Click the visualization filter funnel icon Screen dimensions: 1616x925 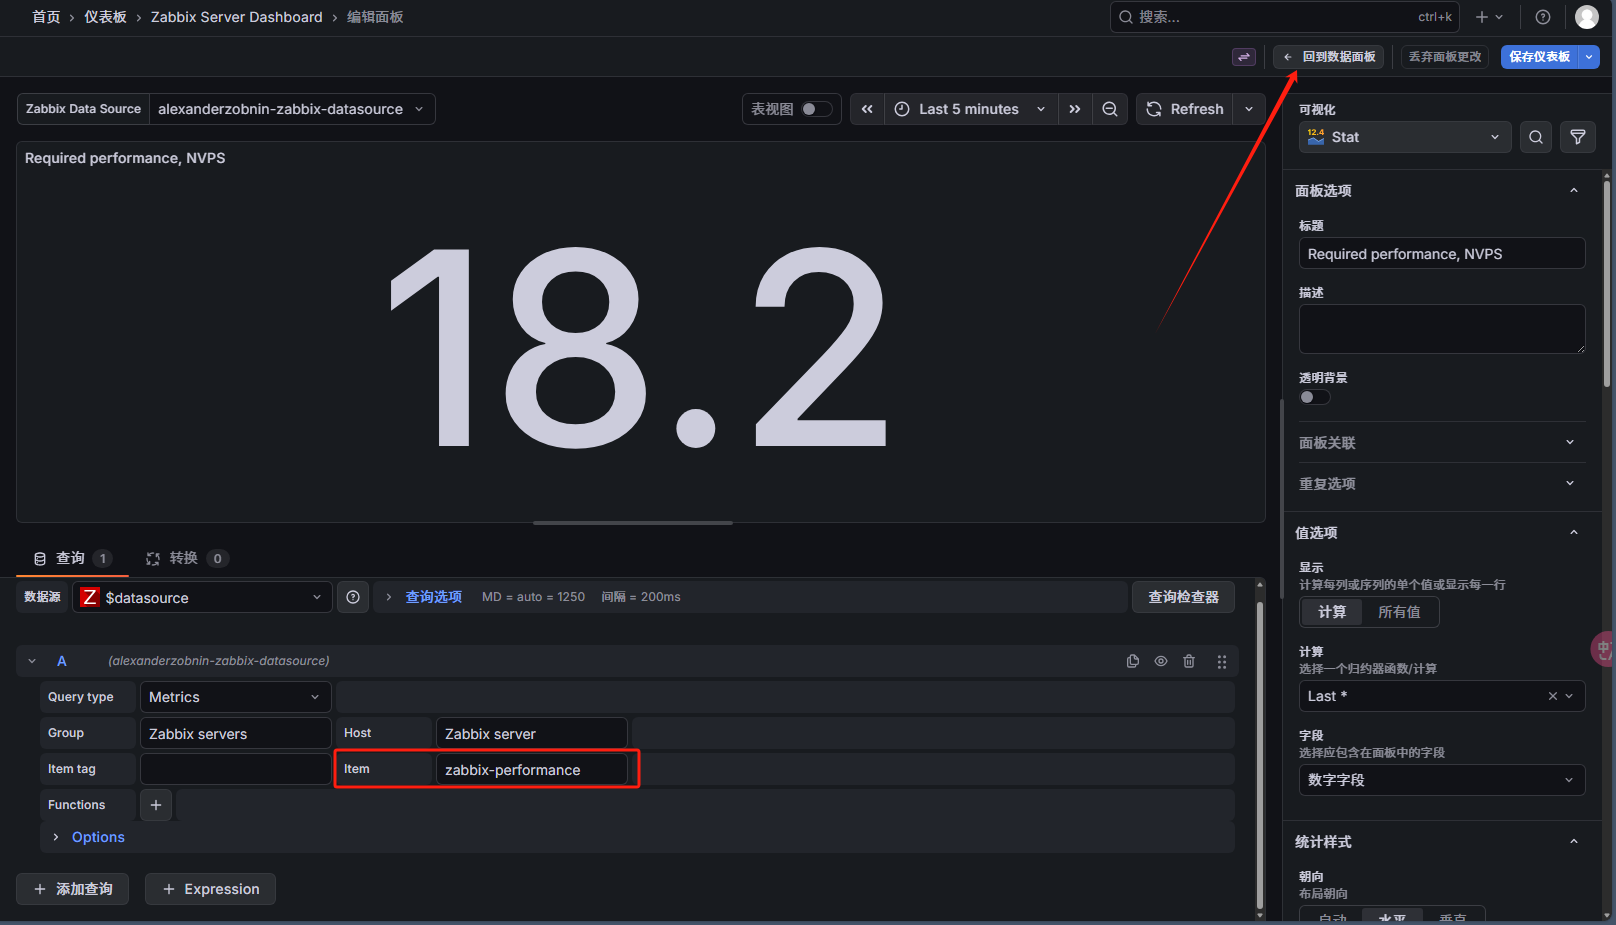(1578, 137)
